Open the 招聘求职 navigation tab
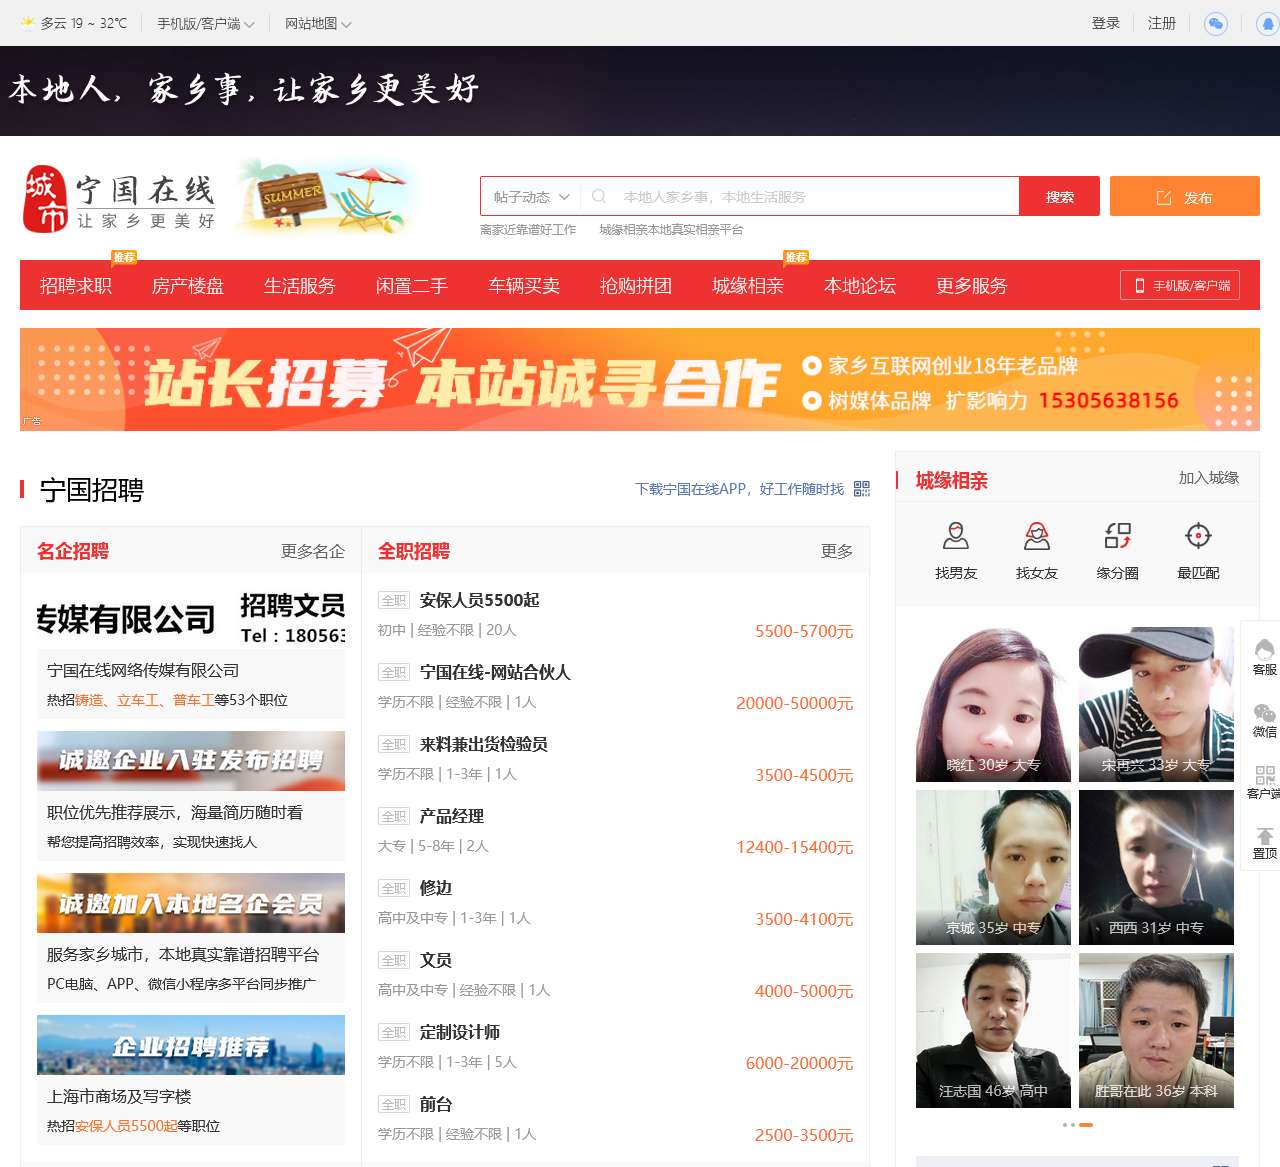This screenshot has width=1280, height=1167. [x=76, y=286]
